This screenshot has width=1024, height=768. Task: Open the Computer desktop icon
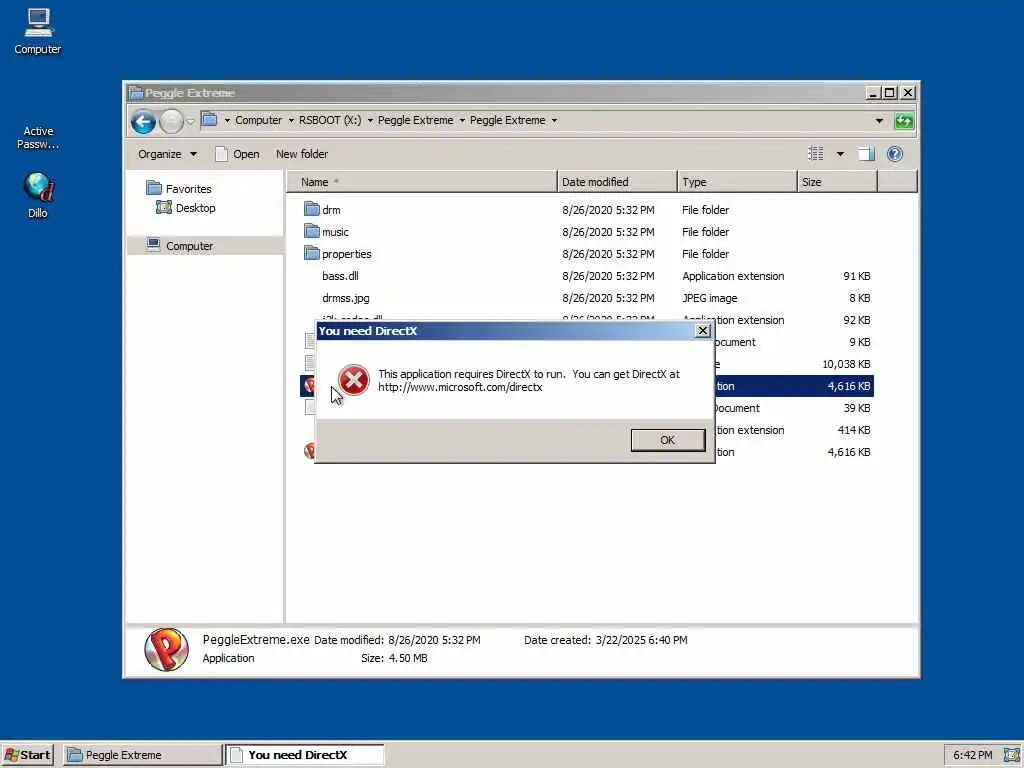point(38,31)
